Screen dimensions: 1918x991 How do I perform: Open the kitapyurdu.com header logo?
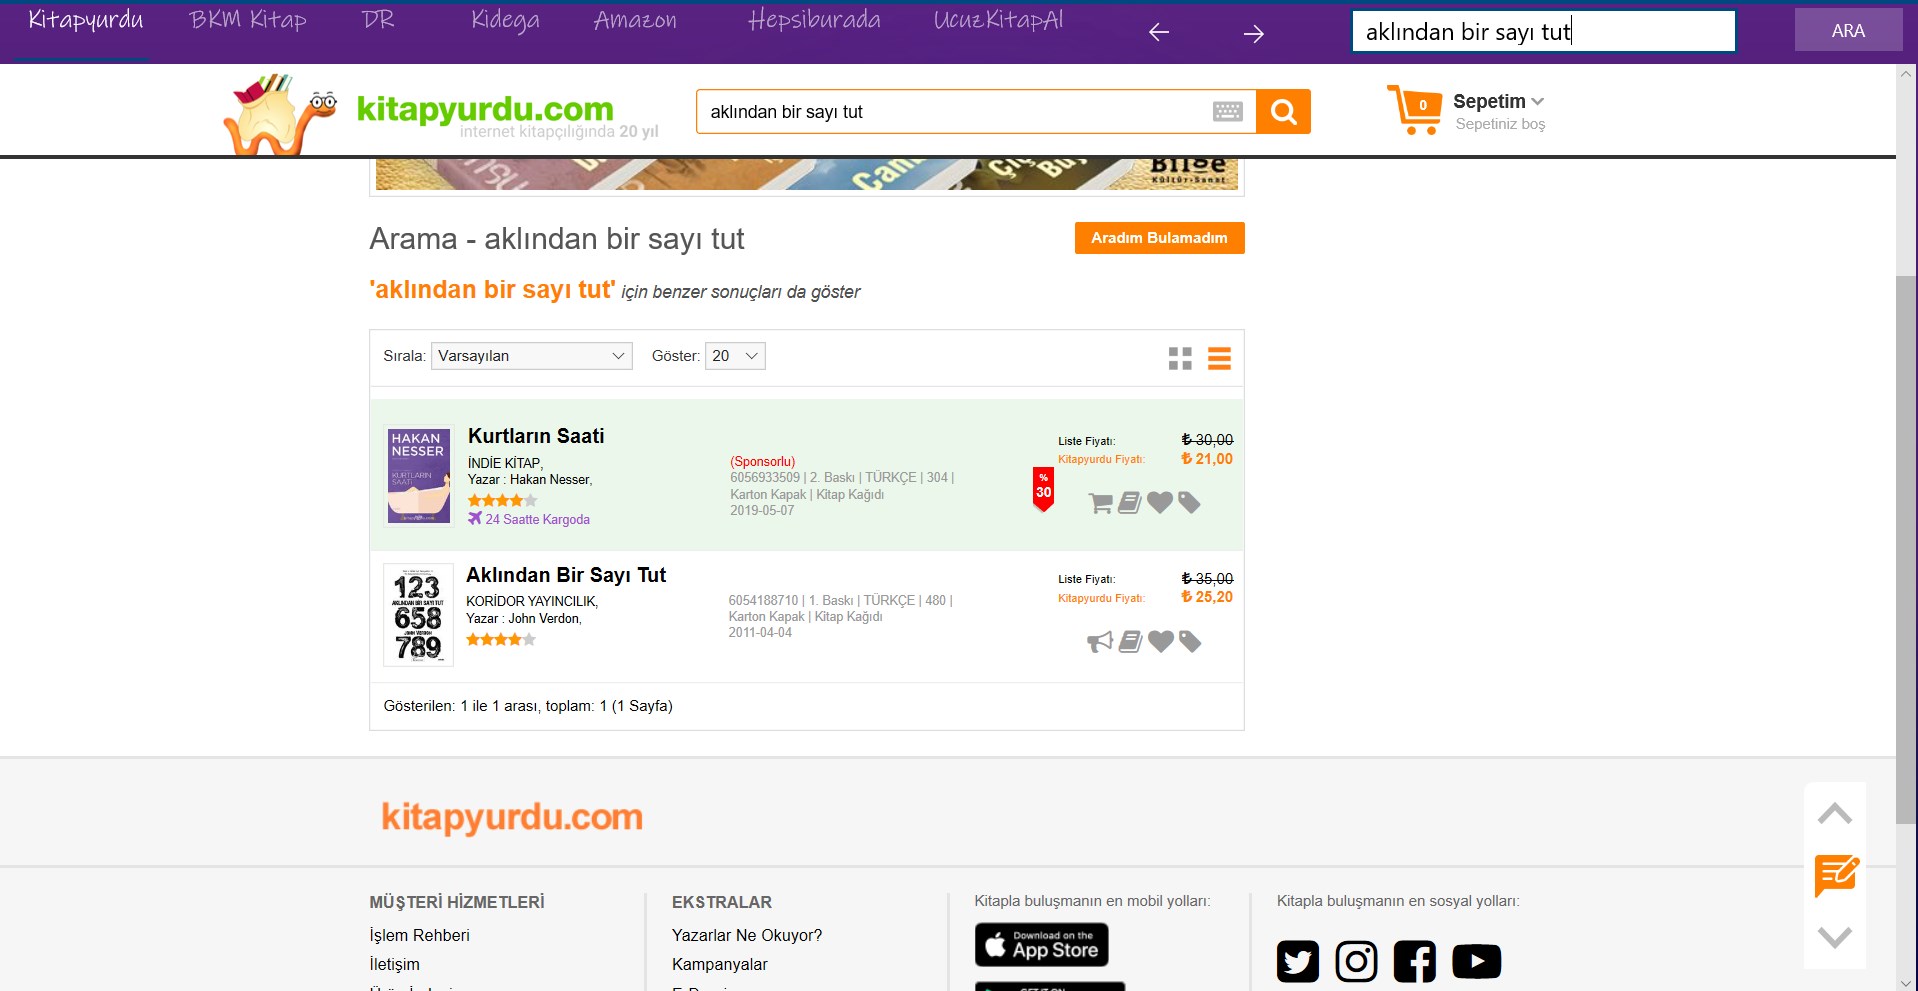(x=440, y=114)
